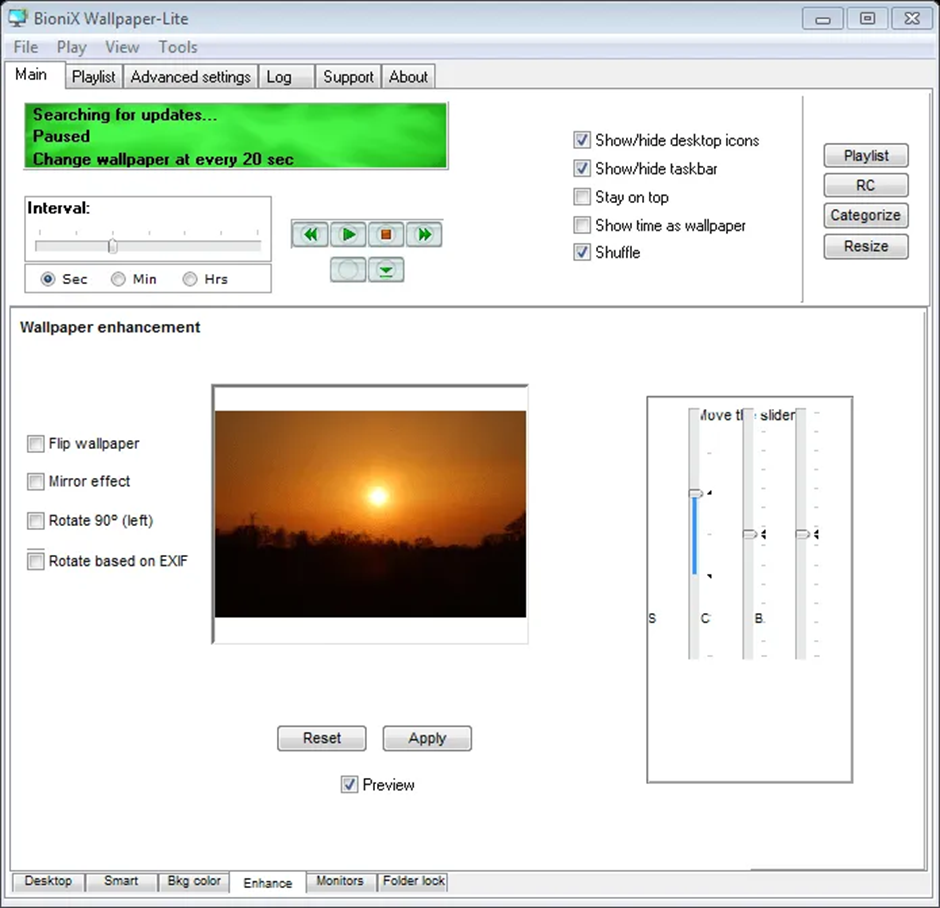Click the green status display panel
The height and width of the screenshot is (908, 940).
coord(236,136)
